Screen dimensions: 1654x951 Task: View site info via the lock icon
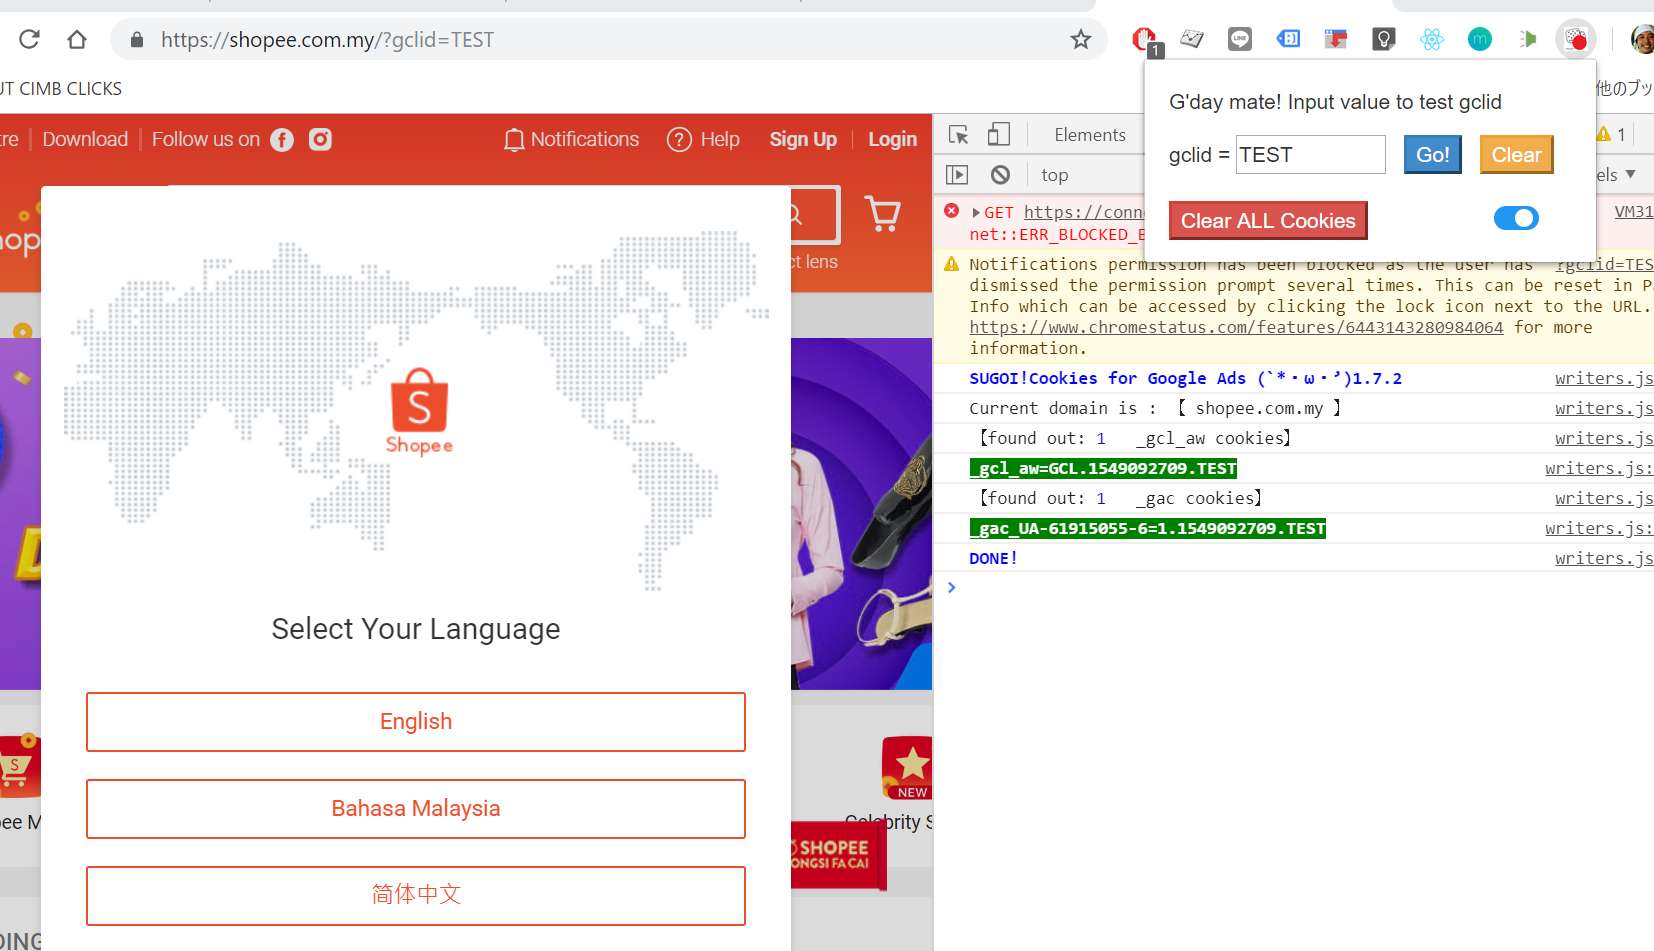pos(137,39)
